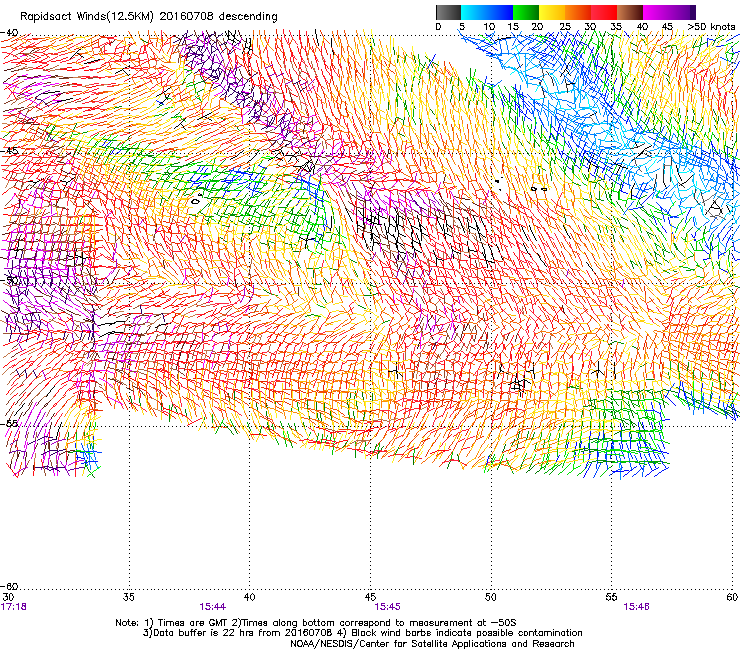
Task: Click the yellow 20-25 knots legend swatch
Action: click(x=551, y=12)
